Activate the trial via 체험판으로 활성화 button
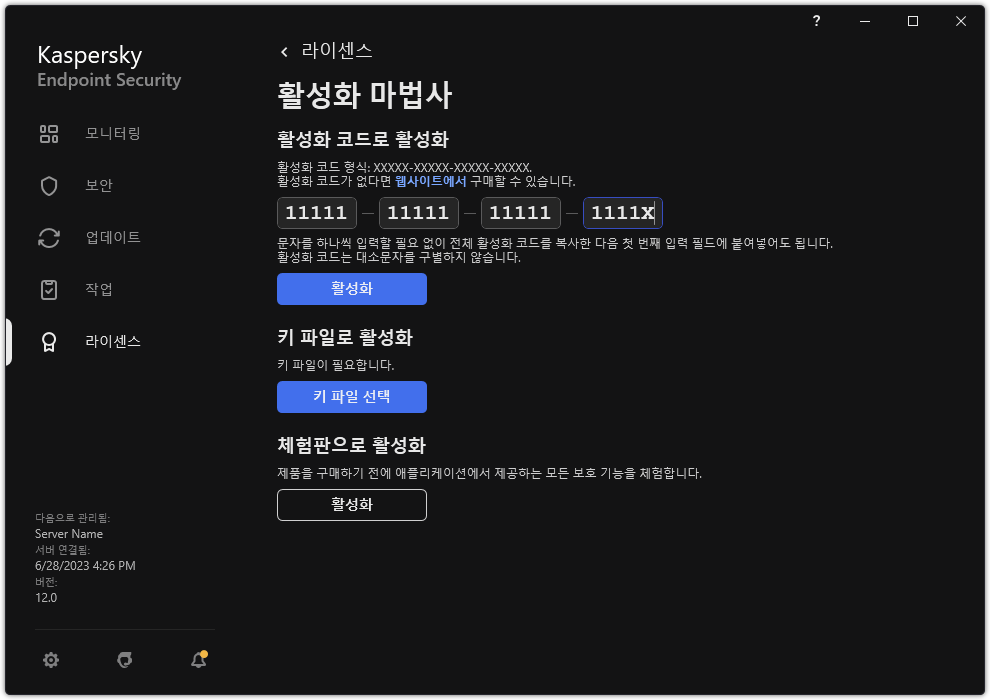The height and width of the screenshot is (700, 990). (351, 505)
